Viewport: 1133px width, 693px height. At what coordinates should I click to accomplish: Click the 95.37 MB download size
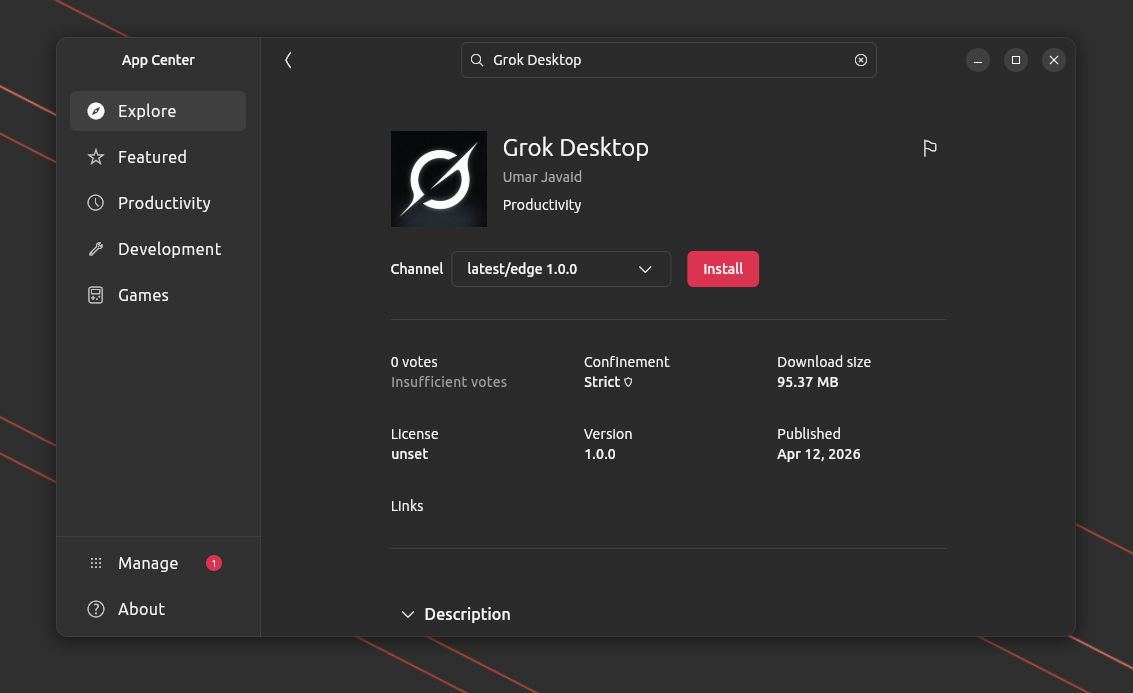808,382
